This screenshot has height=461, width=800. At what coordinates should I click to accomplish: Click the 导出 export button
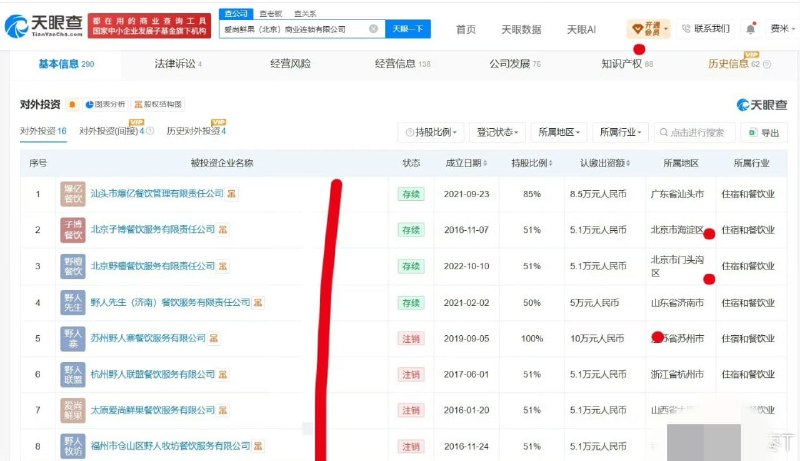coord(764,133)
